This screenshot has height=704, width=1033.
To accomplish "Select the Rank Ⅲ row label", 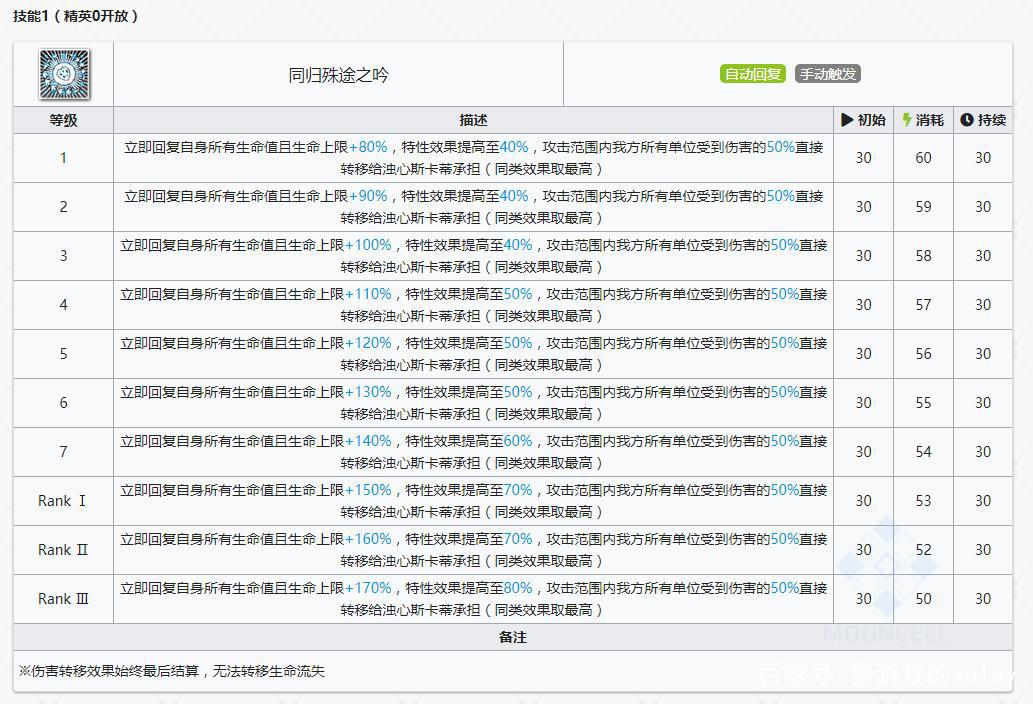I will tap(63, 599).
